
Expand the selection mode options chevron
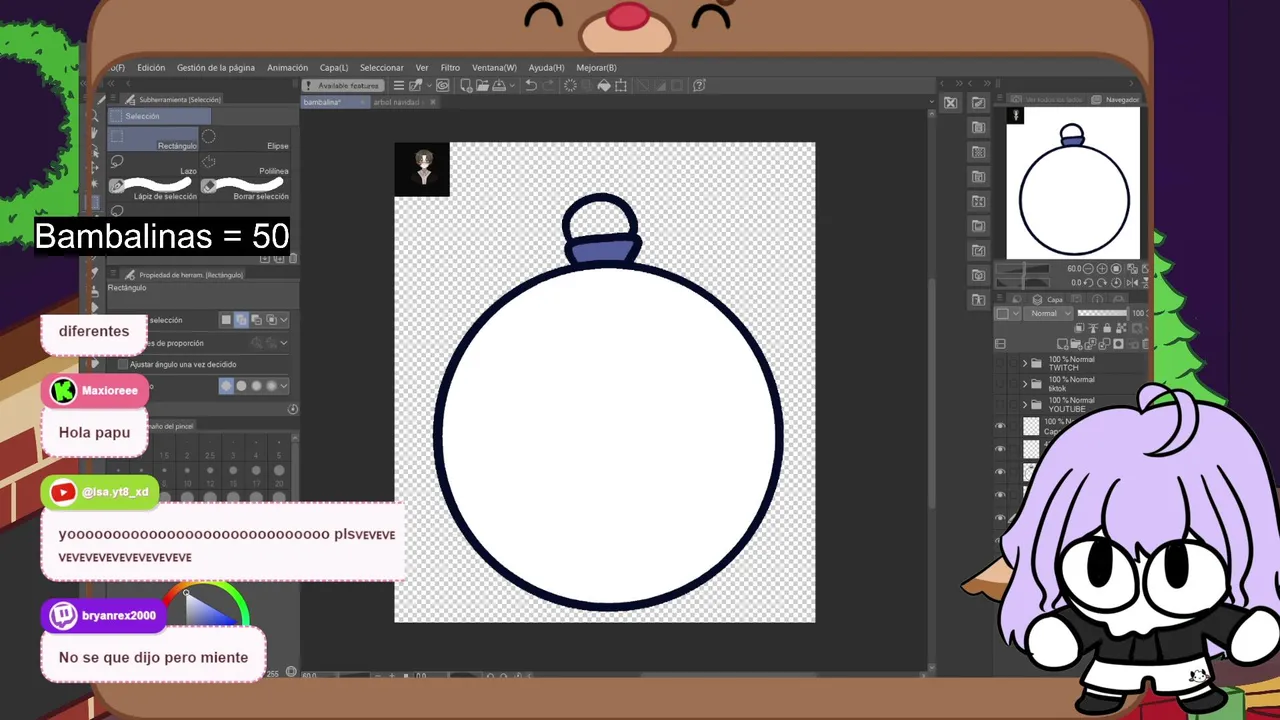click(284, 320)
